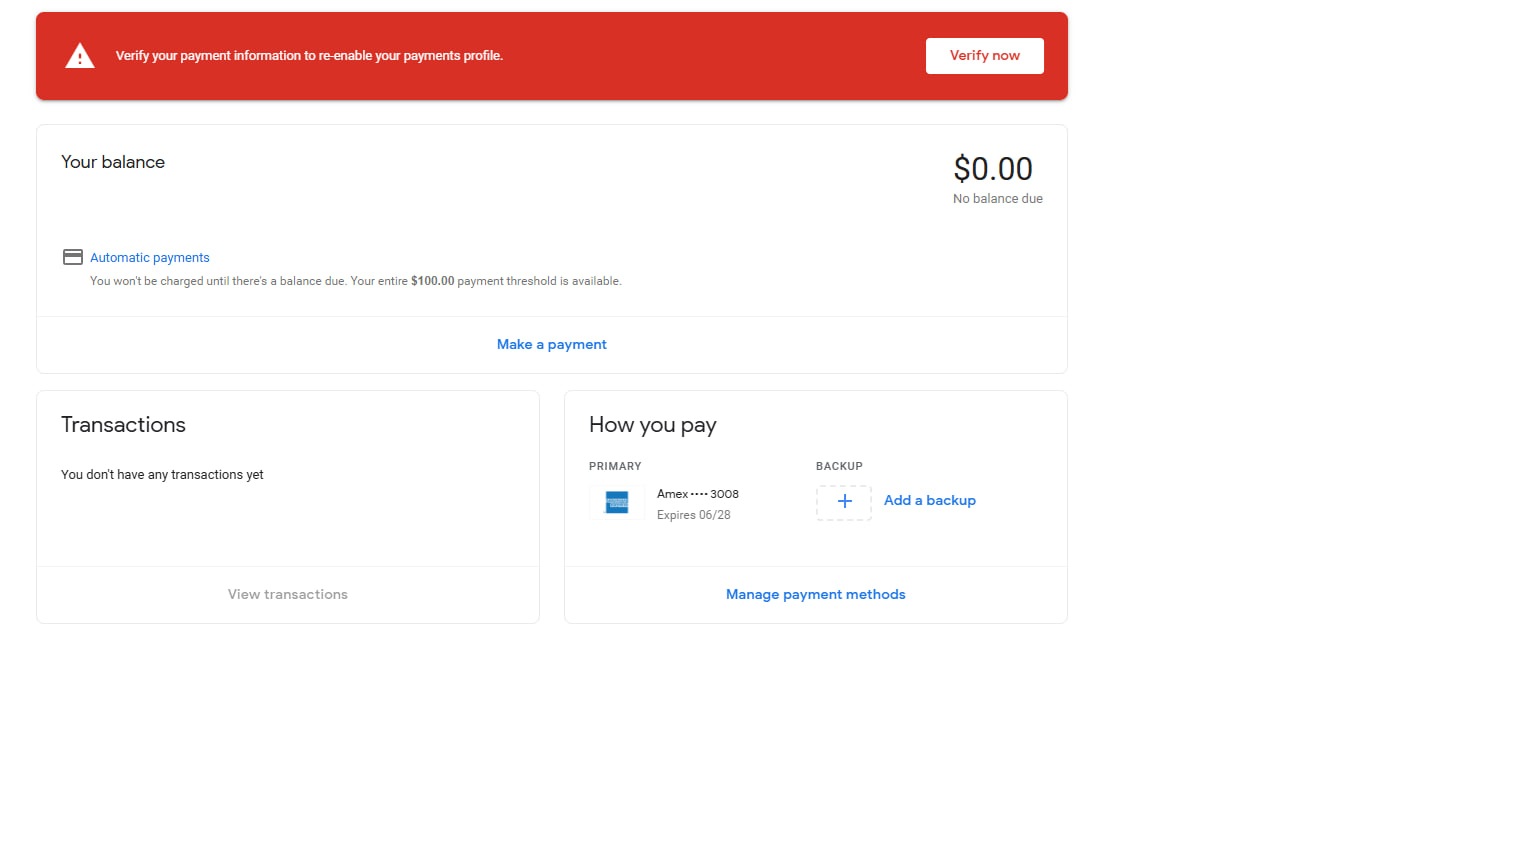
Task: Click the How you pay heading
Action: pyautogui.click(x=653, y=425)
